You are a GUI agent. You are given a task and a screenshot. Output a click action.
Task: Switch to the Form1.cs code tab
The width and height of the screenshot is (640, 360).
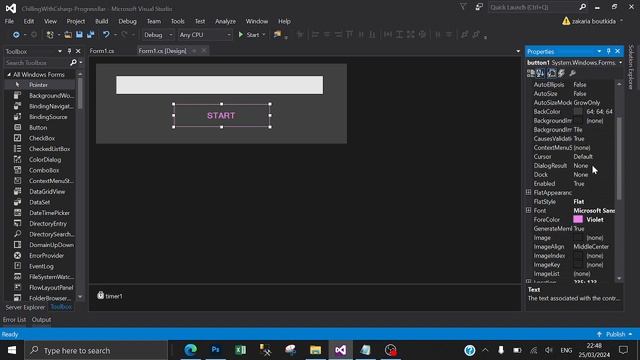102,51
